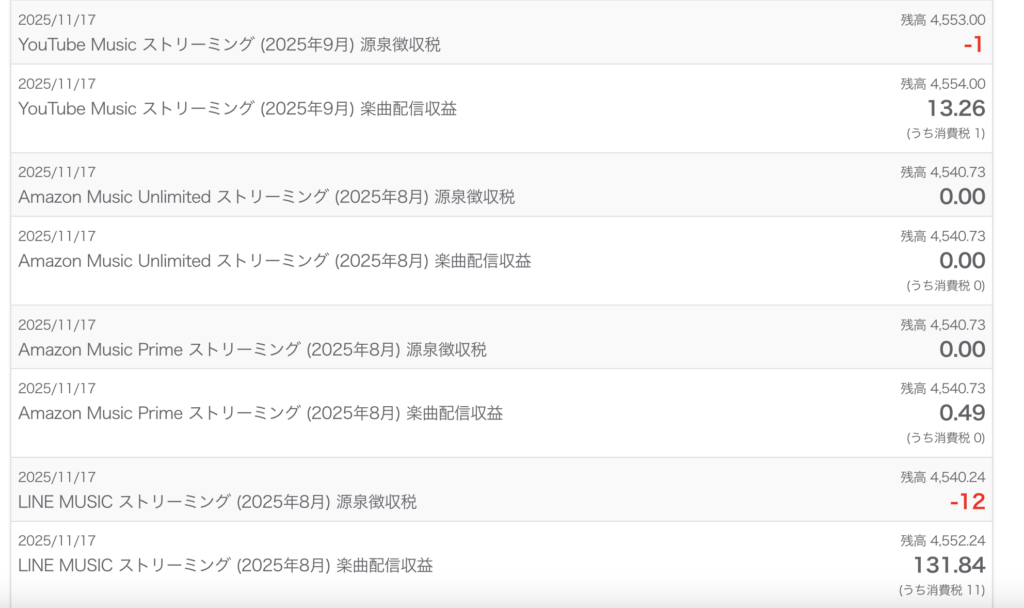Click the 残高 4,553.00 balance label
1024x608 pixels.
click(943, 19)
